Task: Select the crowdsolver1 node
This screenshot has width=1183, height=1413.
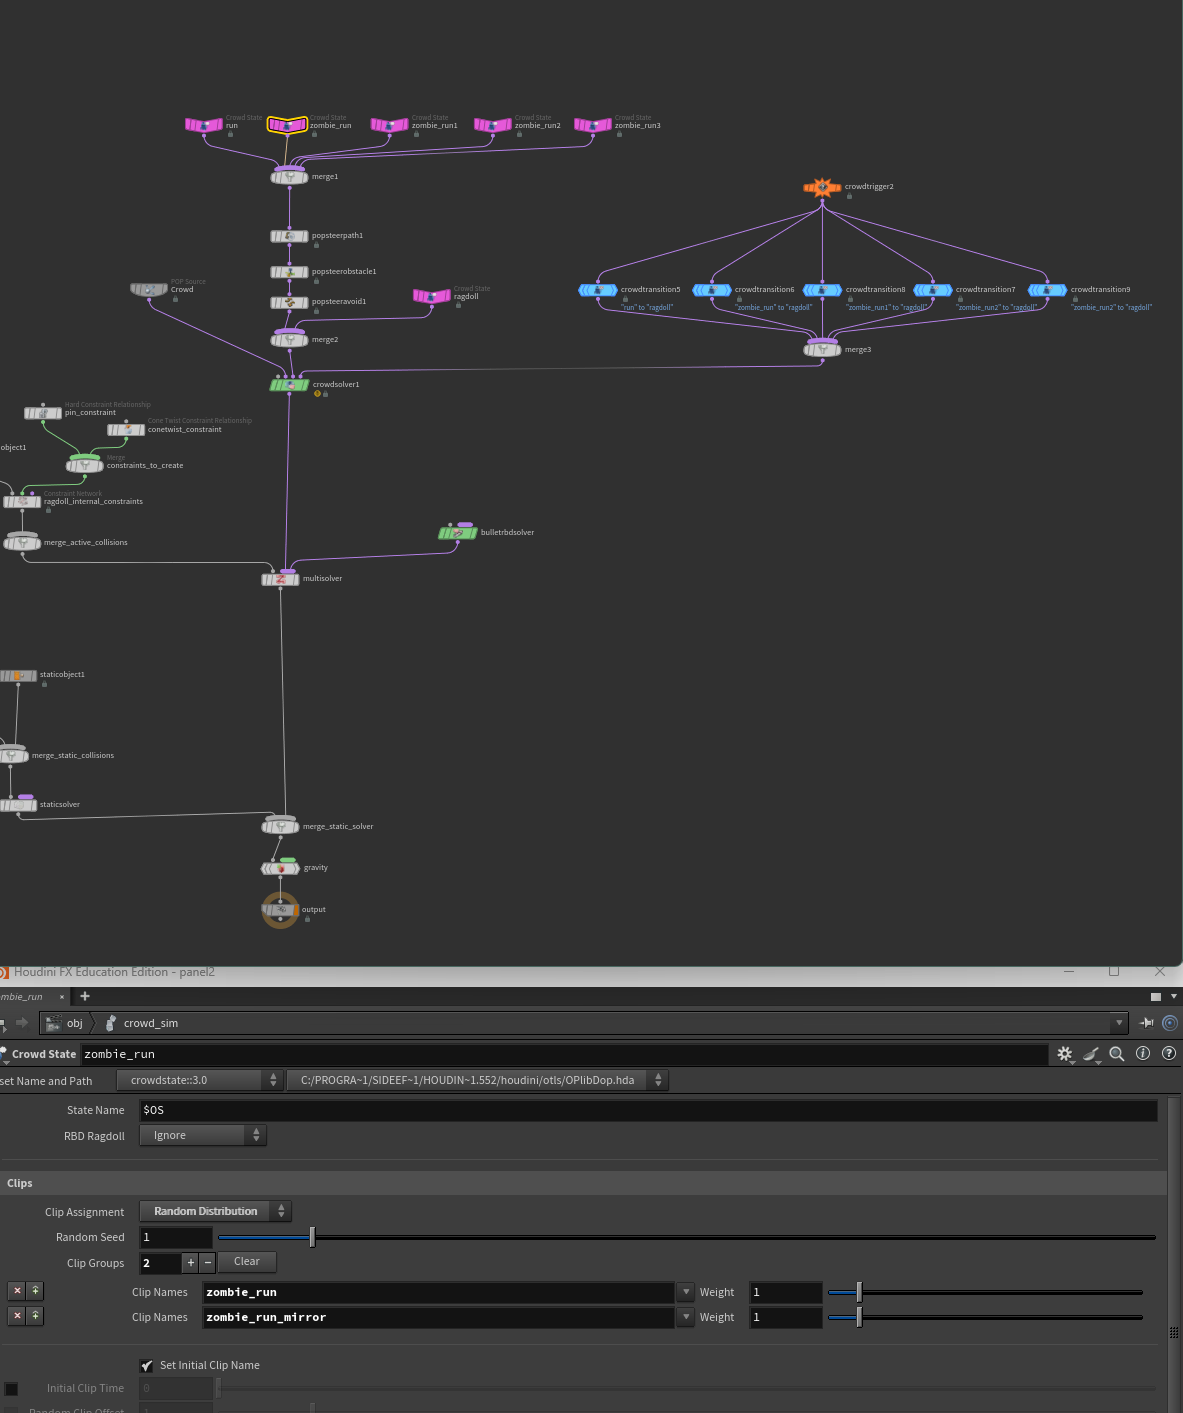Action: (289, 384)
